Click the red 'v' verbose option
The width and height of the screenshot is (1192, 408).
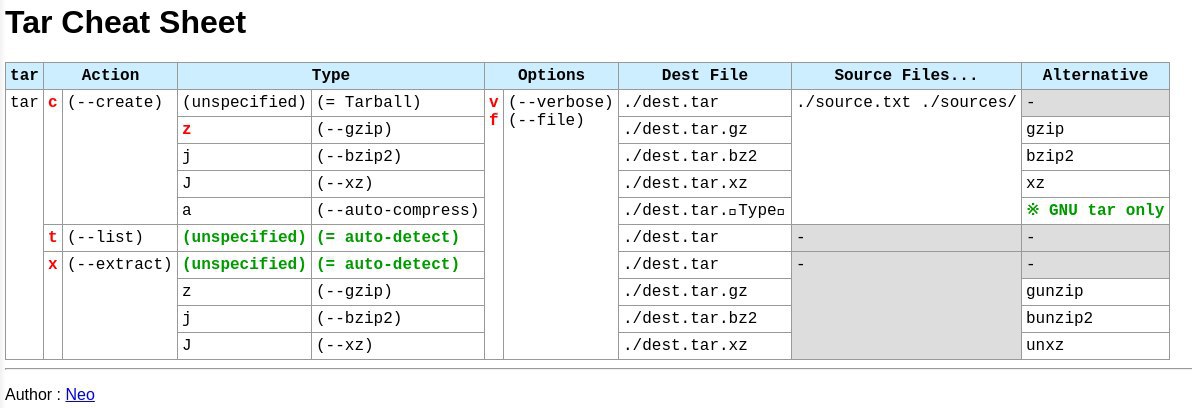[x=493, y=103]
